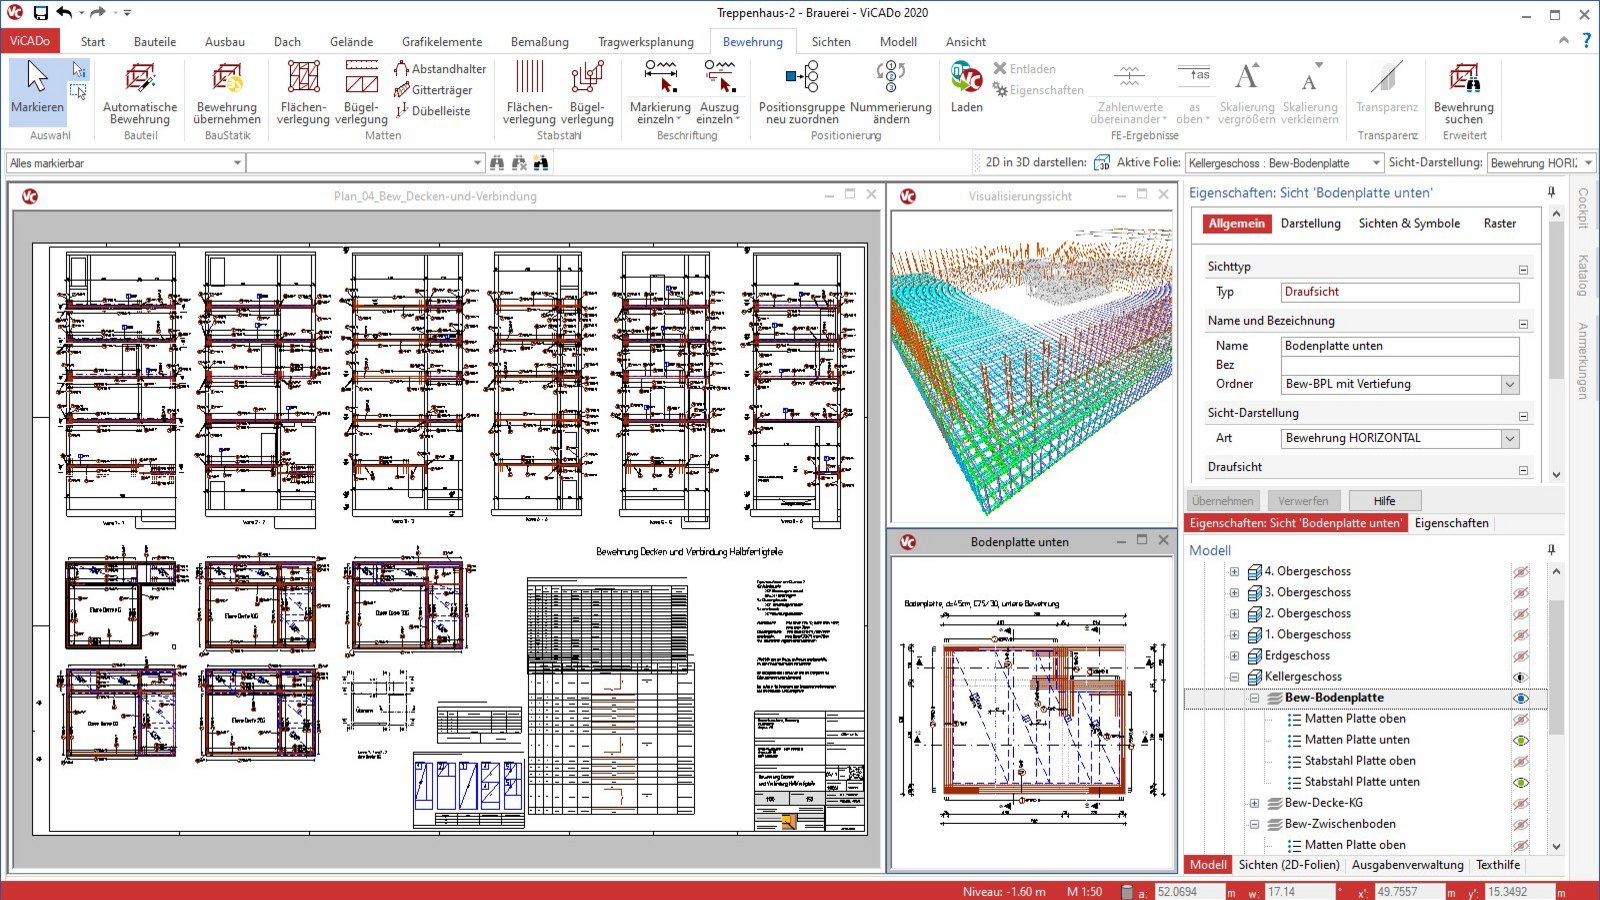Switch to the Darstellung properties tab
Screen dimensions: 1600x900
coord(1310,224)
